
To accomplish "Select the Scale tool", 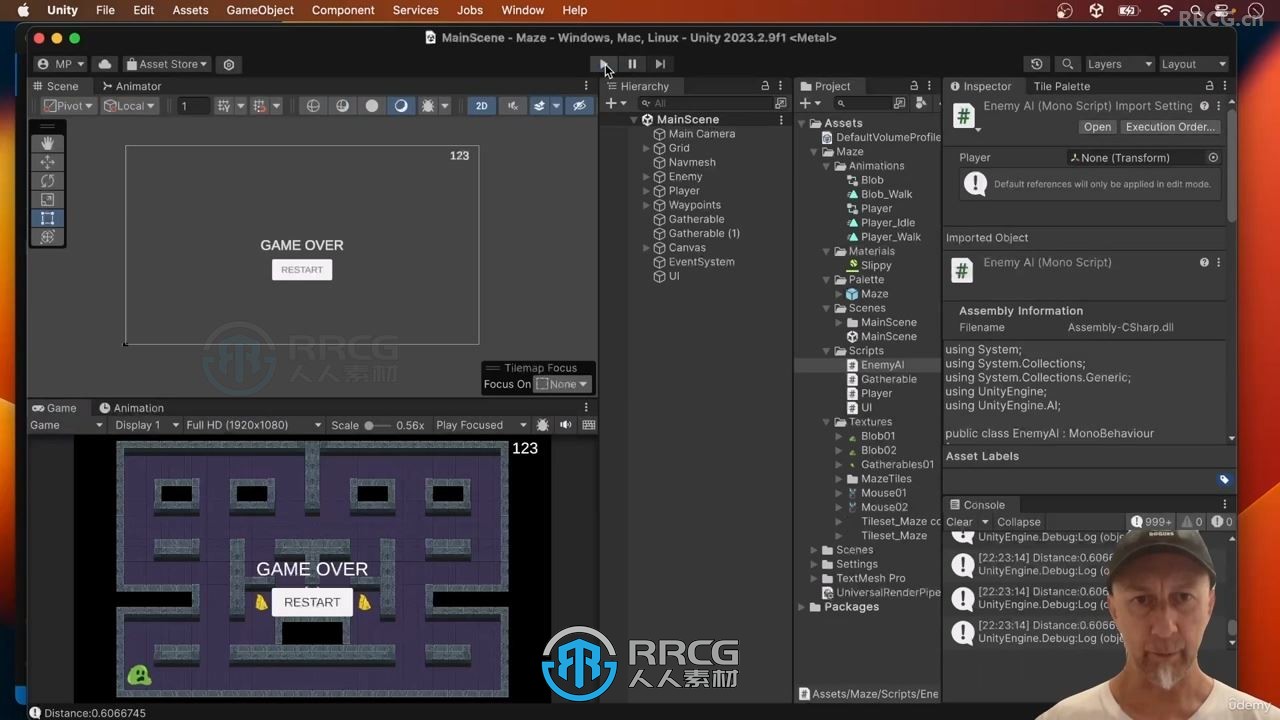I will click(47, 200).
